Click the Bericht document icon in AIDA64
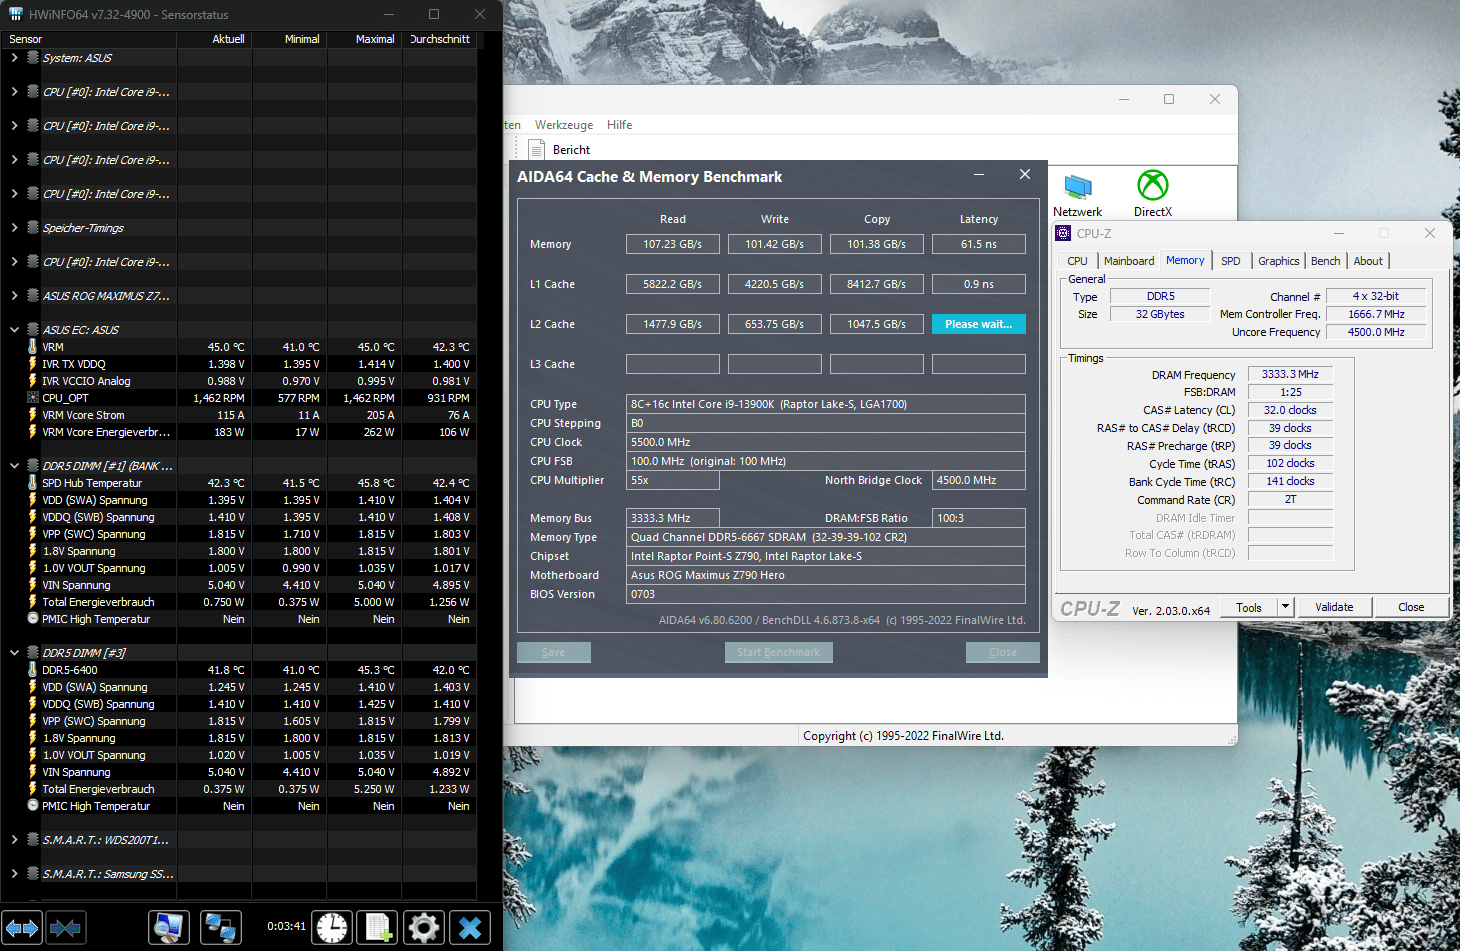Viewport: 1460px width, 951px height. [537, 150]
